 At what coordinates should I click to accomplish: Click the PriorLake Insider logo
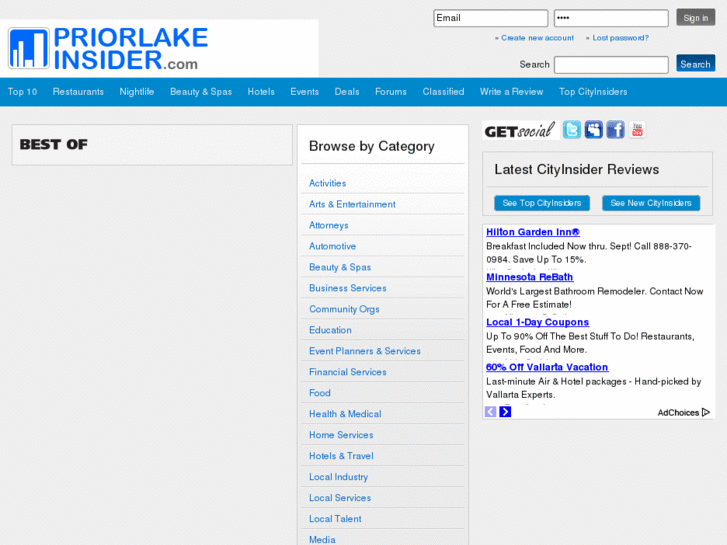pyautogui.click(x=108, y=48)
